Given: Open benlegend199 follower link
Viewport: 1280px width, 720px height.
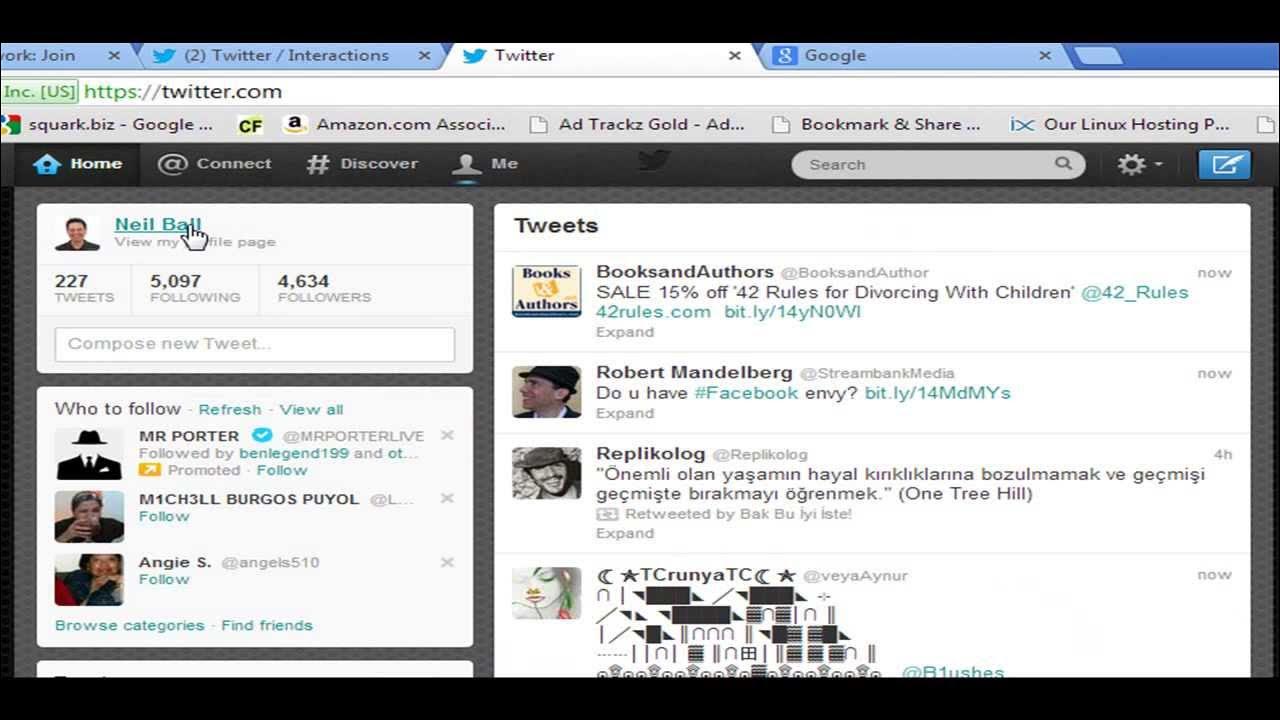Looking at the screenshot, I should pyautogui.click(x=294, y=453).
